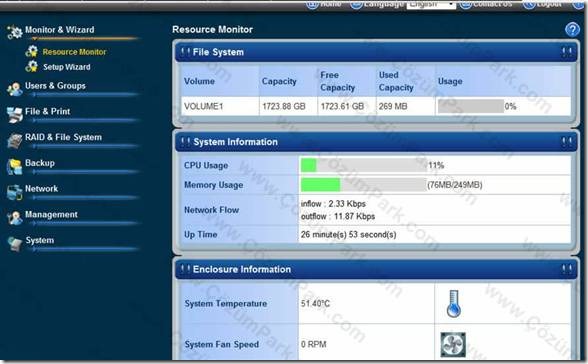Collapse File System panel via right header icon
This screenshot has height=364, width=588.
point(567,52)
